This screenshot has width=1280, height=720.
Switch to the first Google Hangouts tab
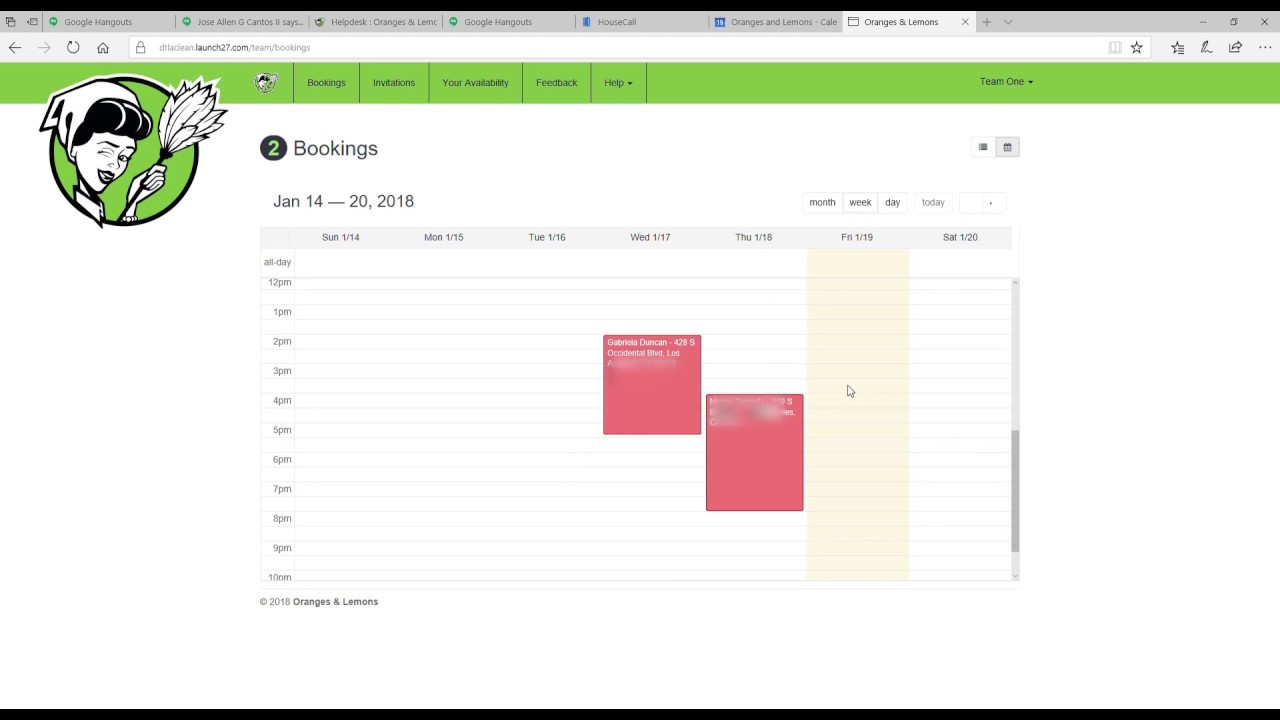[x=108, y=22]
